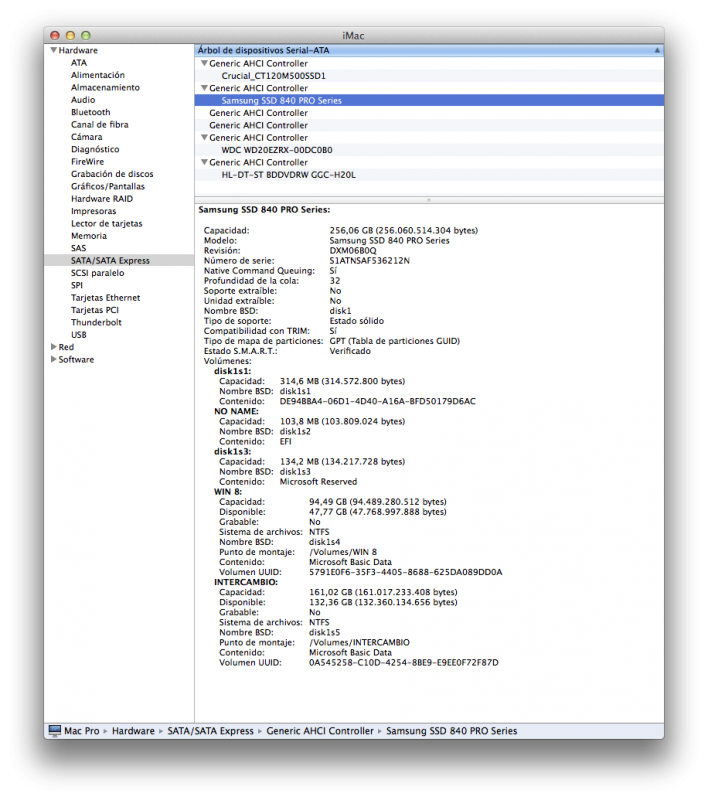708x800 pixels.
Task: Select Cámara in the sidebar
Action: pyautogui.click(x=86, y=137)
